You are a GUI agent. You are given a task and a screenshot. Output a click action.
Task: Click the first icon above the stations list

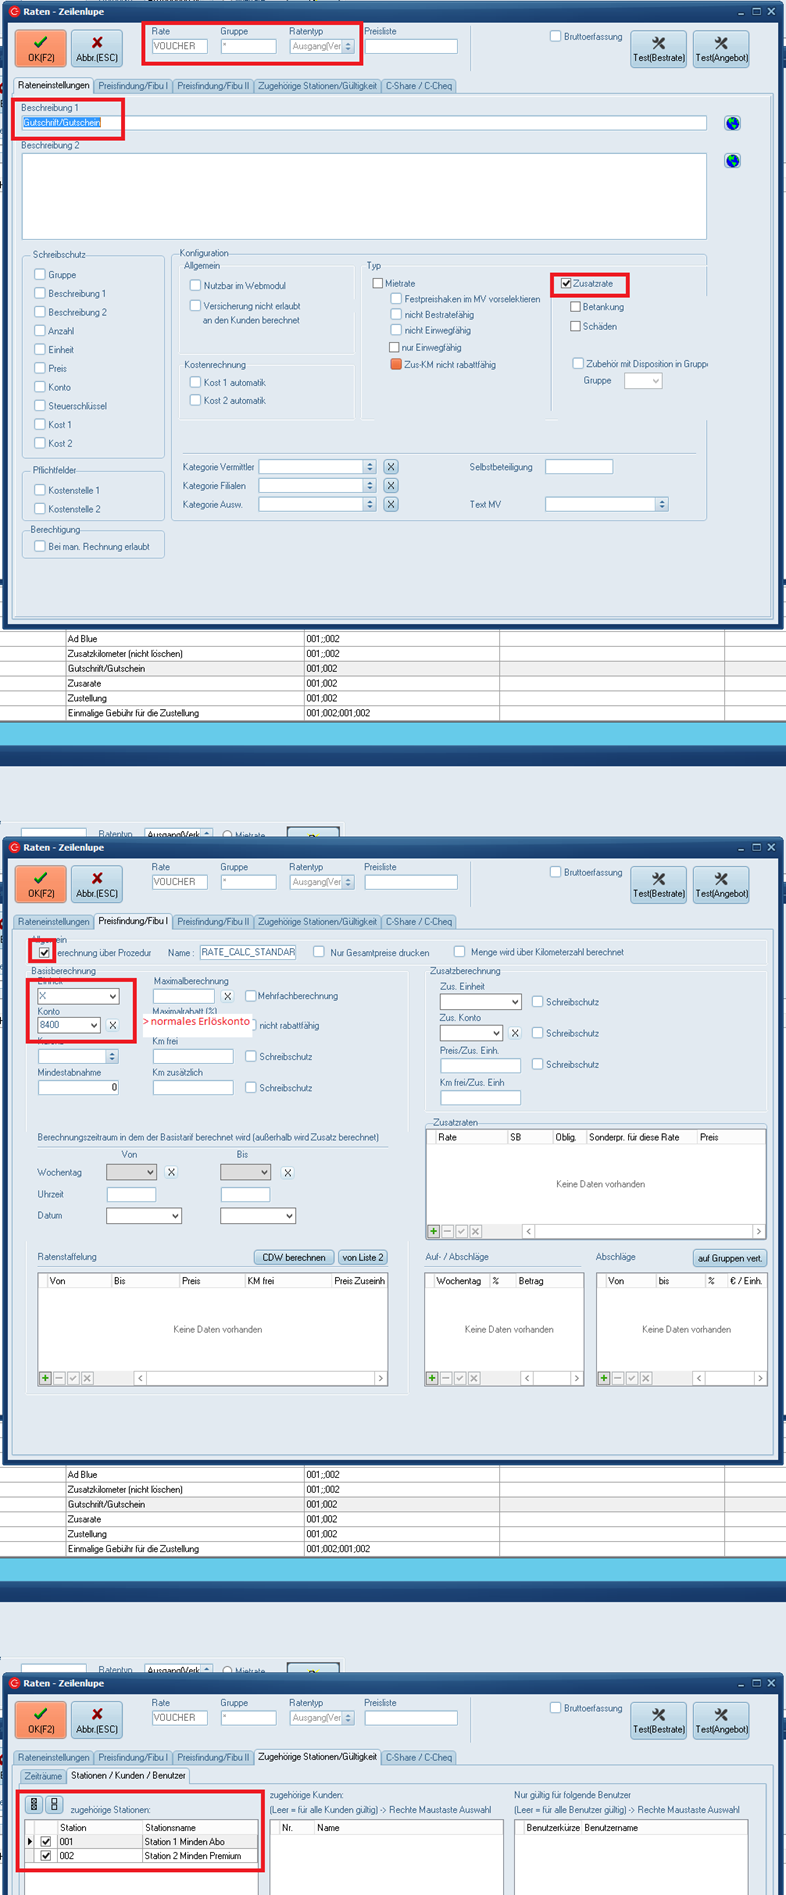[34, 1805]
